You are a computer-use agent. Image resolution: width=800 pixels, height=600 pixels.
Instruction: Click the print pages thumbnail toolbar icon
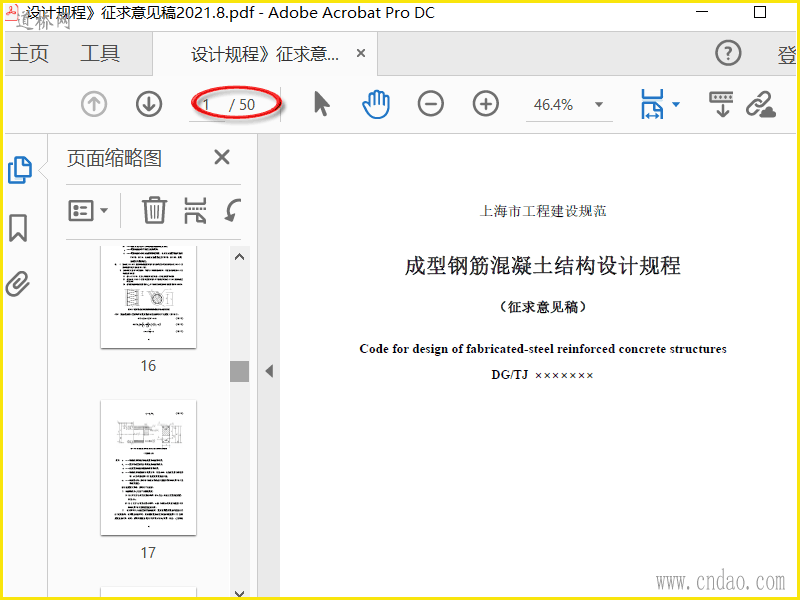pyautogui.click(x=195, y=210)
